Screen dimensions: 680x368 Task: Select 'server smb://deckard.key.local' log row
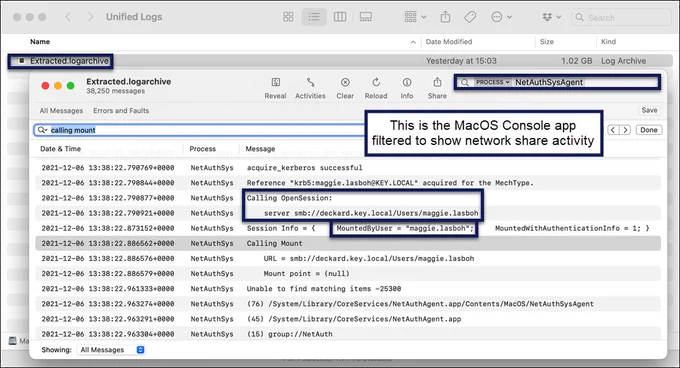tap(348, 213)
